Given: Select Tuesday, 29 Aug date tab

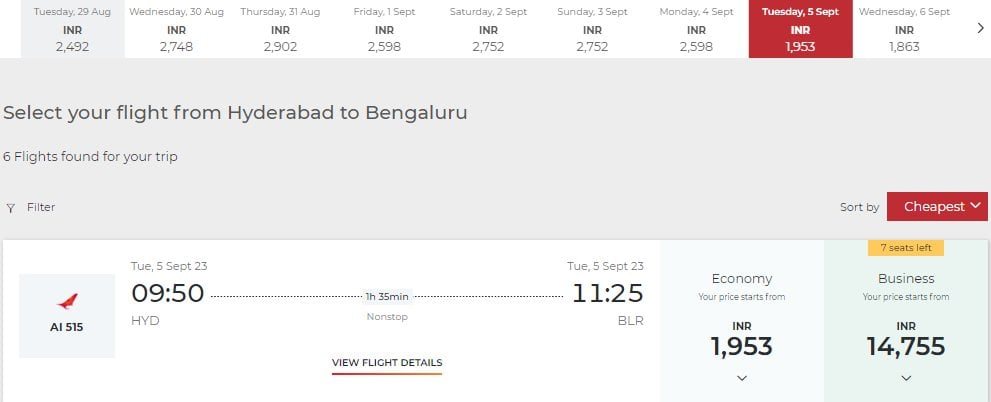Looking at the screenshot, I should click(x=72, y=29).
